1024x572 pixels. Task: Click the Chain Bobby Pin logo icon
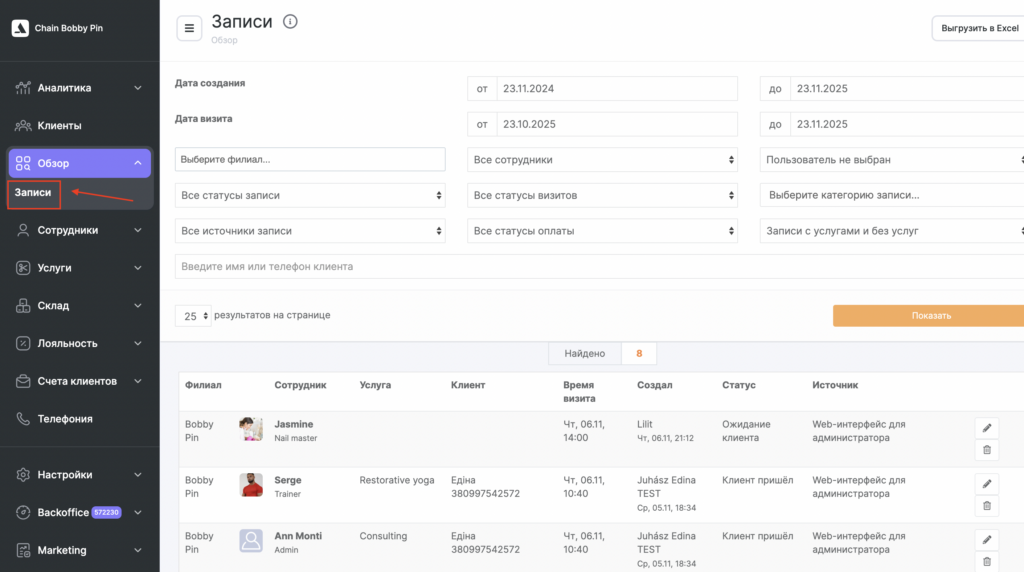coord(20,28)
